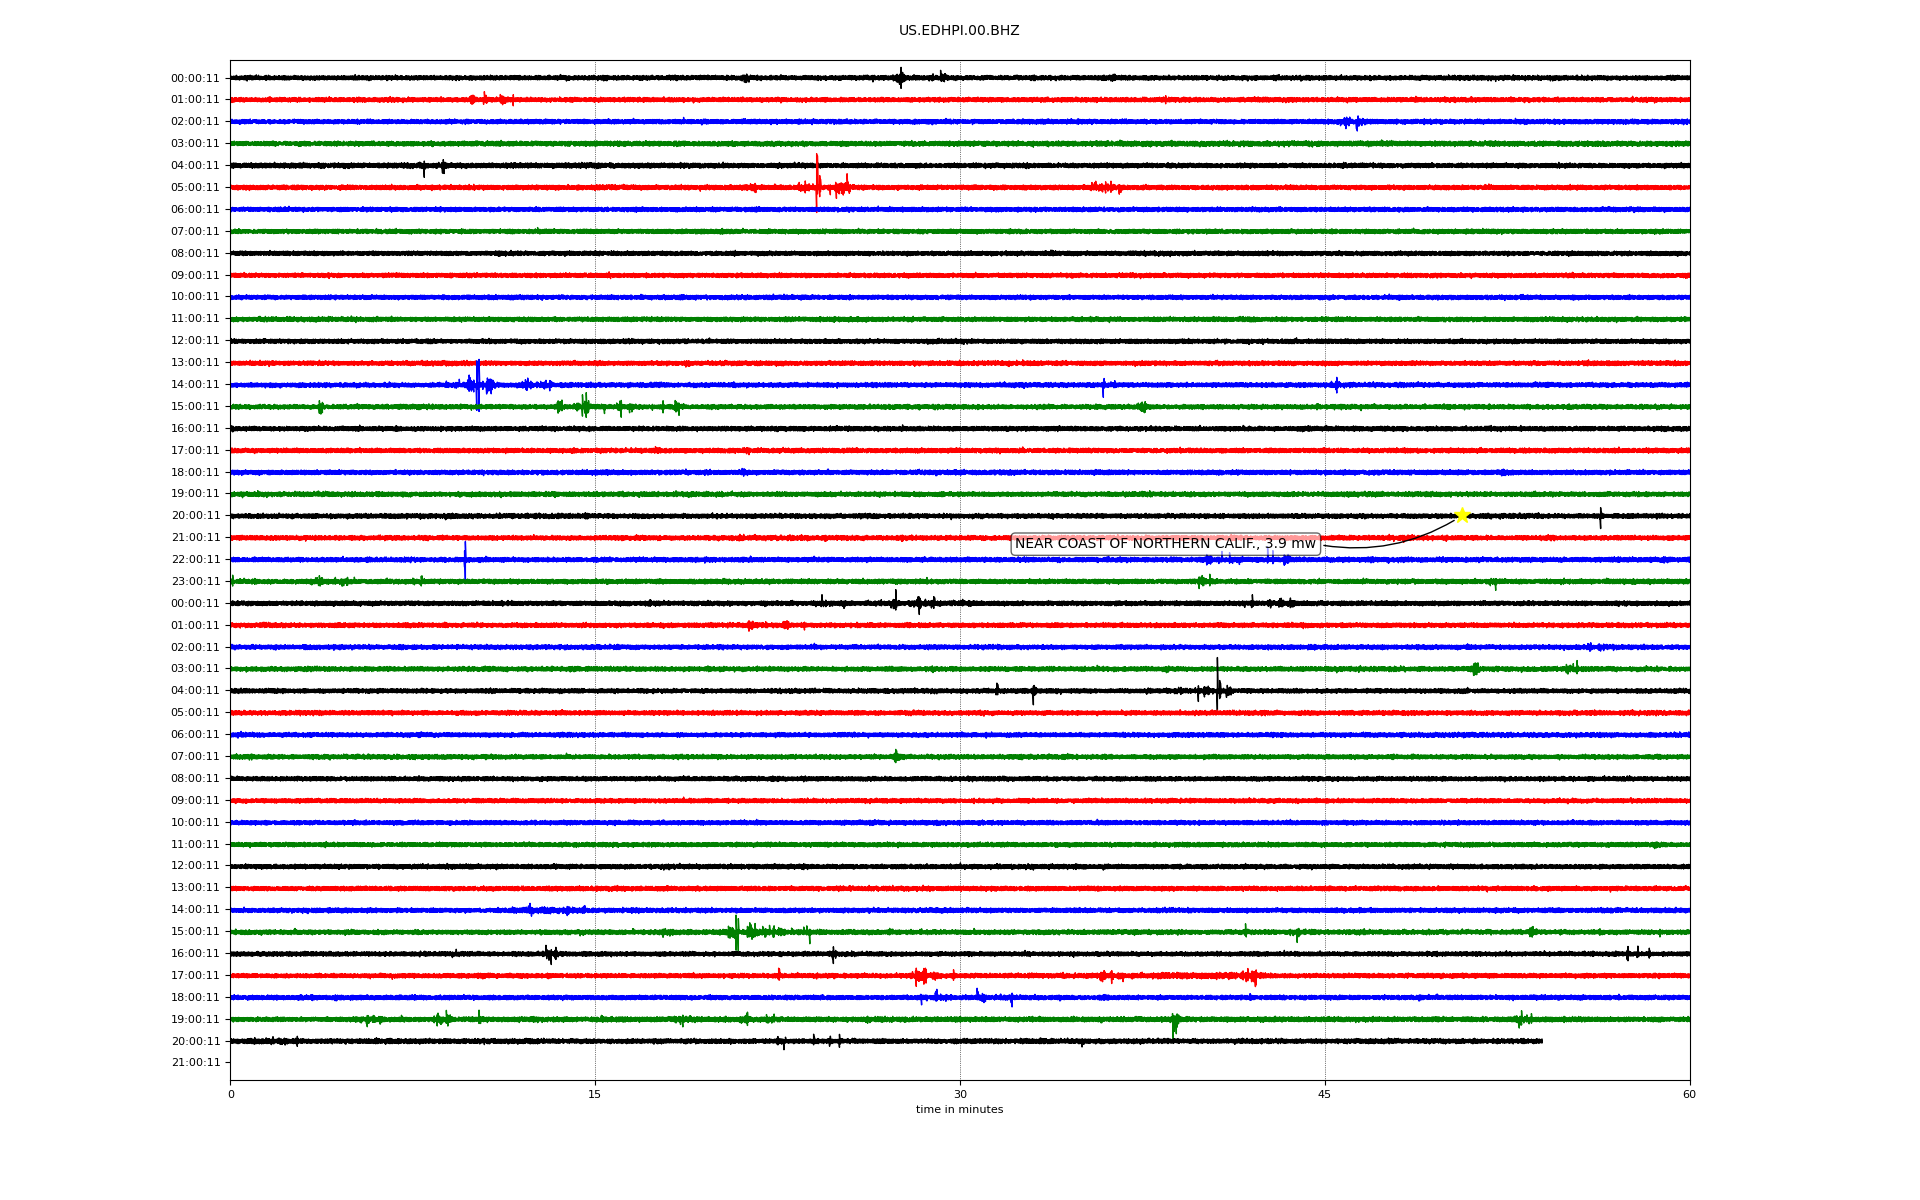
Task: Click the large red spike on first 05:00:11 trace
Action: pos(817,182)
